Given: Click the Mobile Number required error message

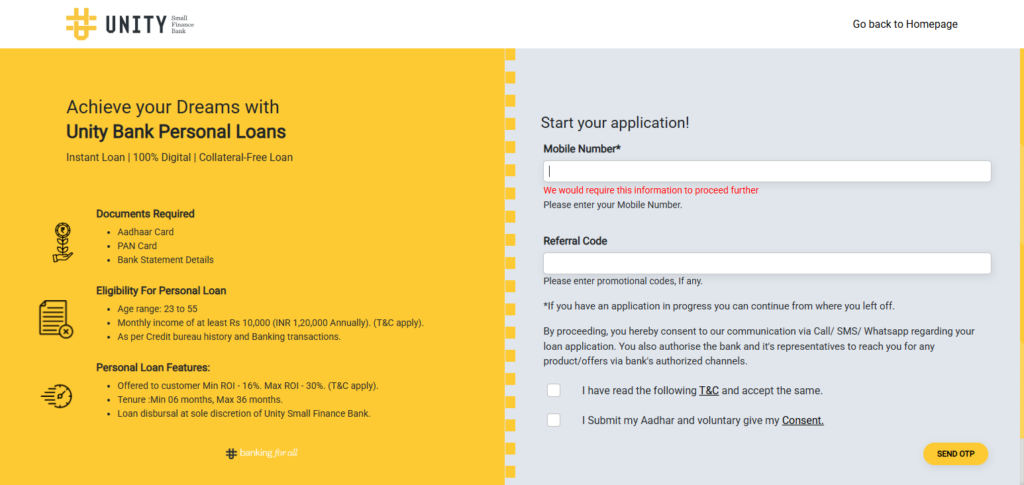Looking at the screenshot, I should point(651,190).
